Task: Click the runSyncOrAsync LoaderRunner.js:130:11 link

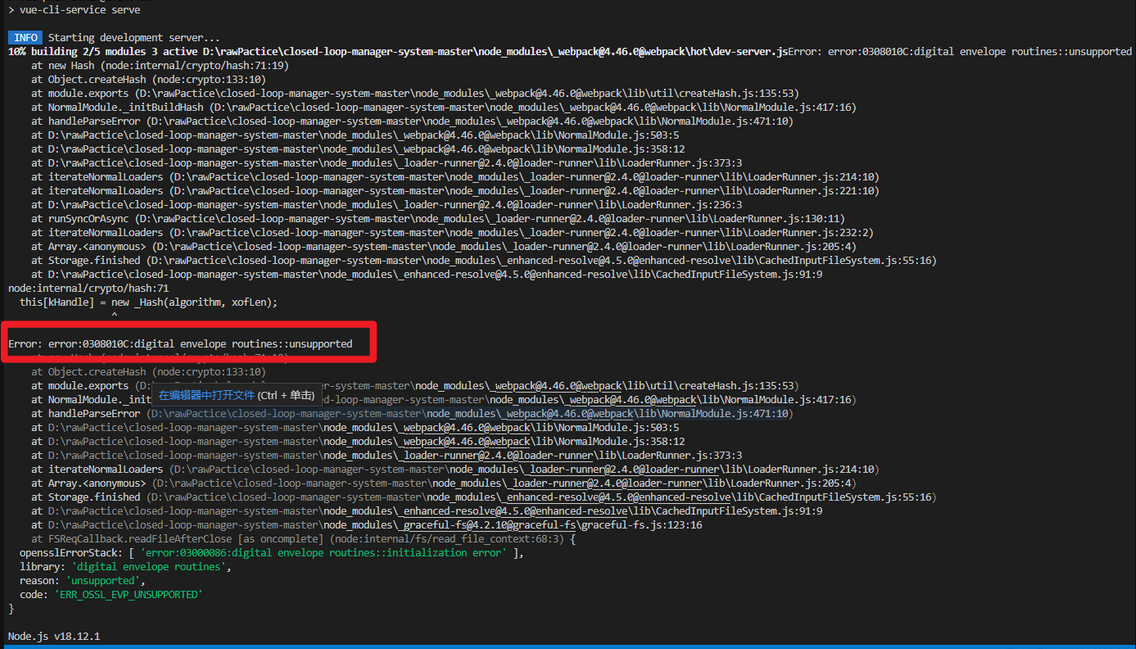Action: [490, 219]
